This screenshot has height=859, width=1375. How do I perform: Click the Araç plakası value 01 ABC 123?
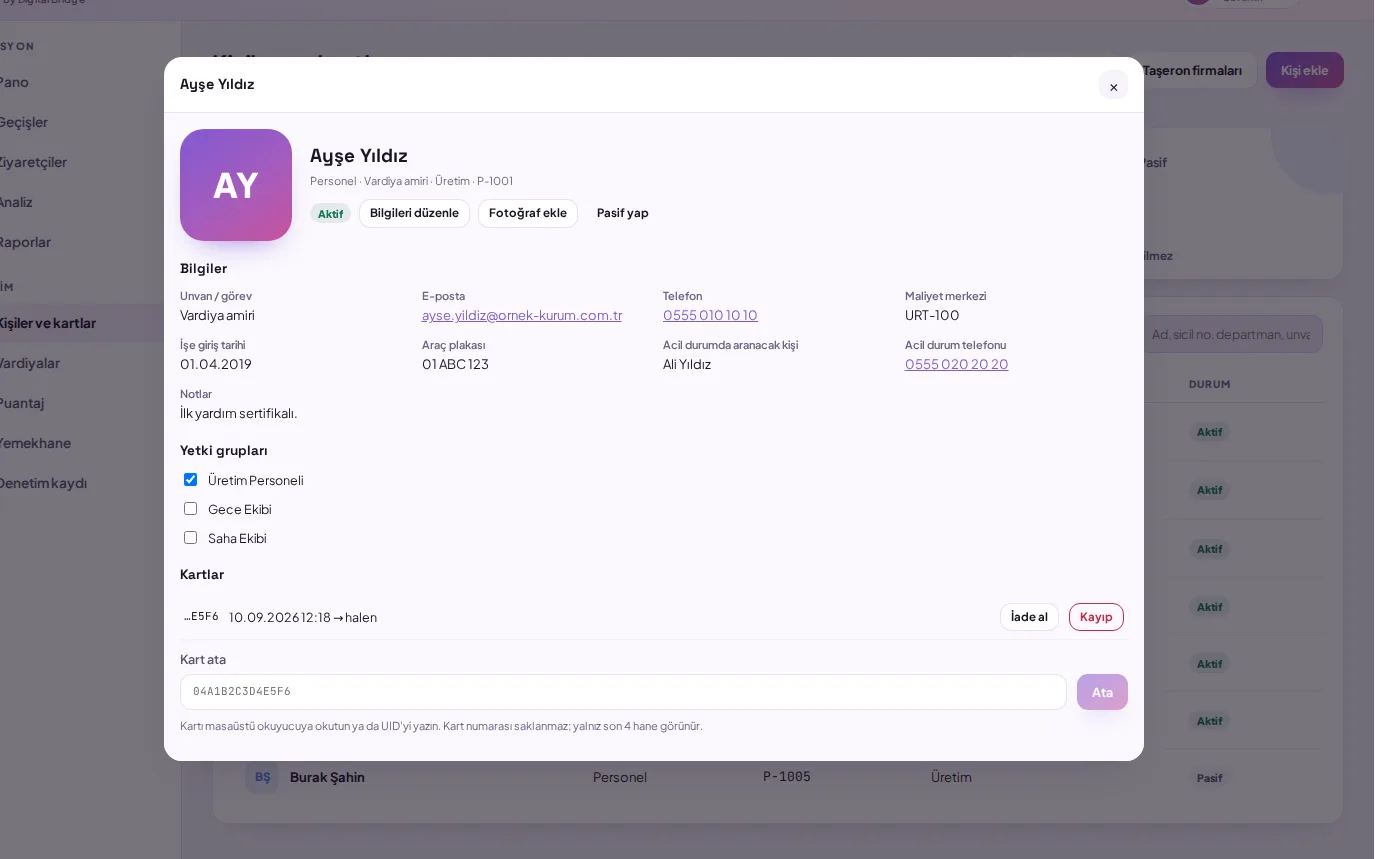[x=455, y=364]
